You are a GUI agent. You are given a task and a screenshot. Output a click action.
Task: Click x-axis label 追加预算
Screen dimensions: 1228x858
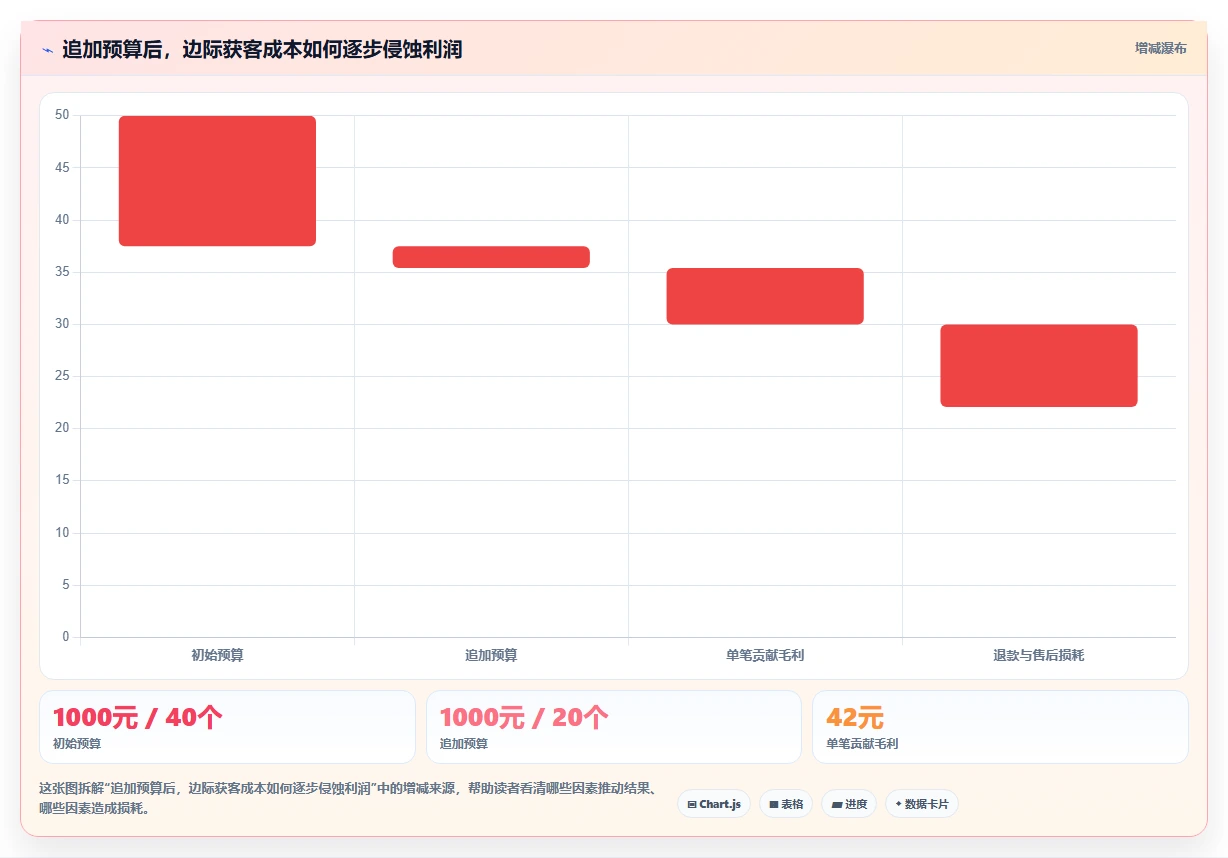tap(491, 656)
